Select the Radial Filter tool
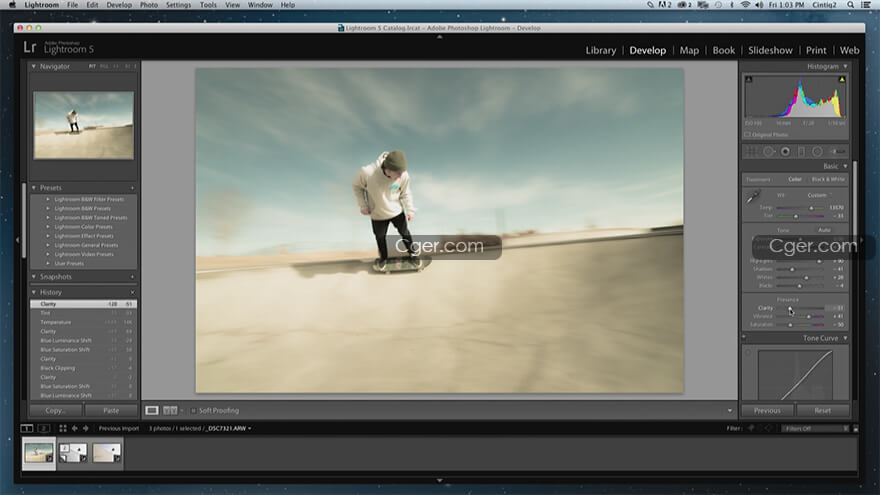 click(817, 152)
